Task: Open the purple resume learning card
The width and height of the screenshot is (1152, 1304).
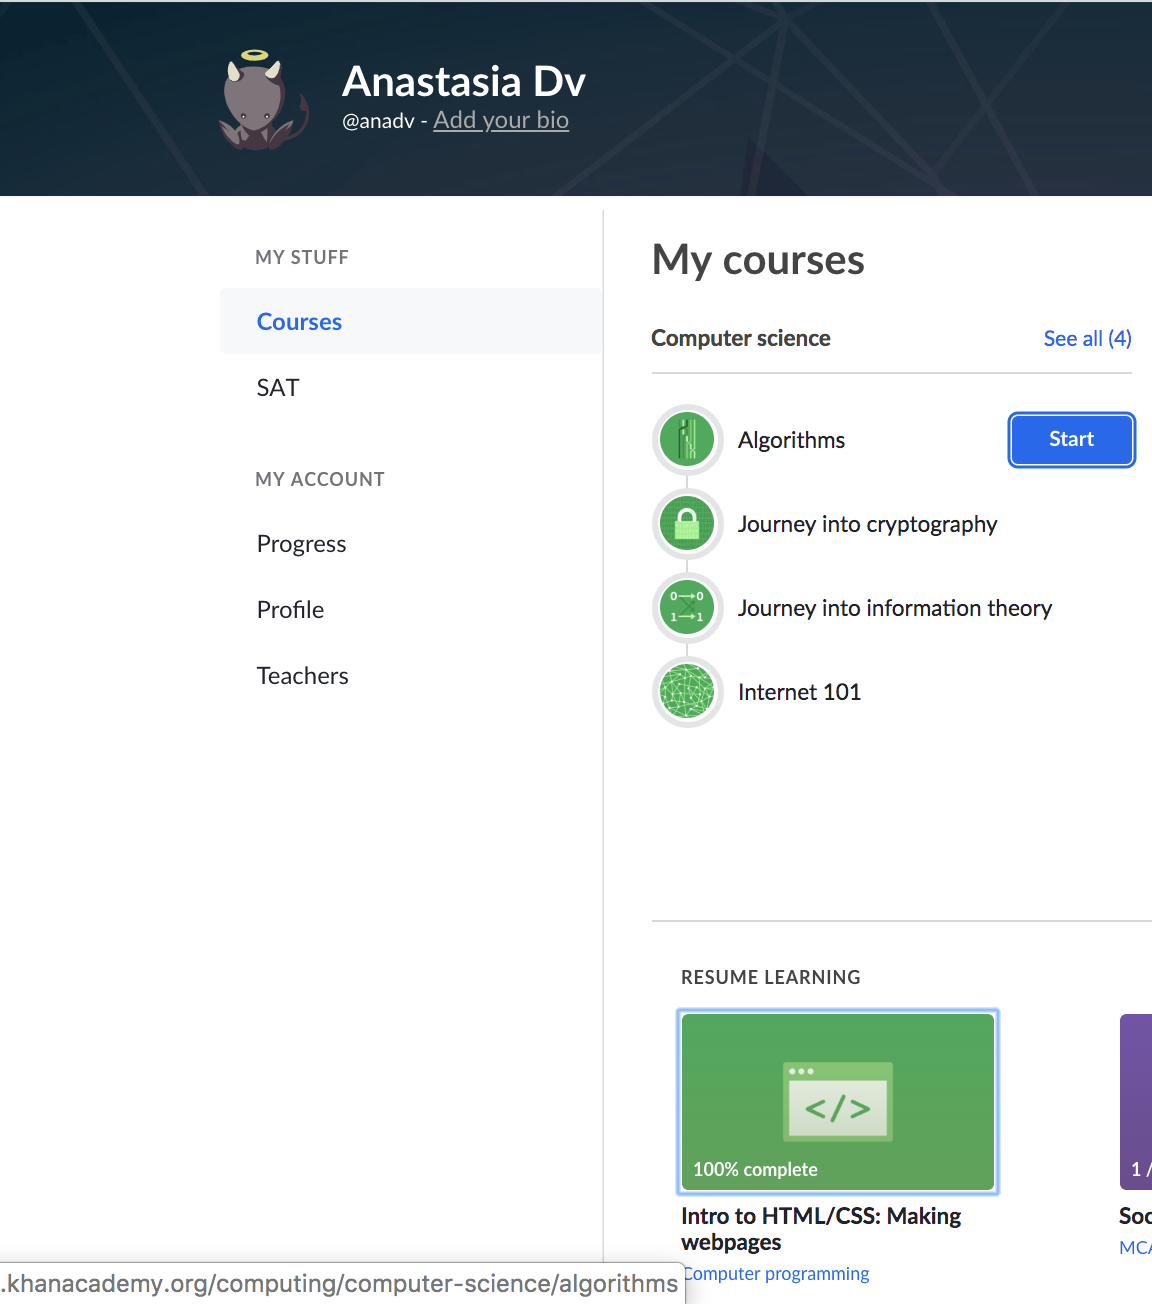Action: tap(1136, 1101)
